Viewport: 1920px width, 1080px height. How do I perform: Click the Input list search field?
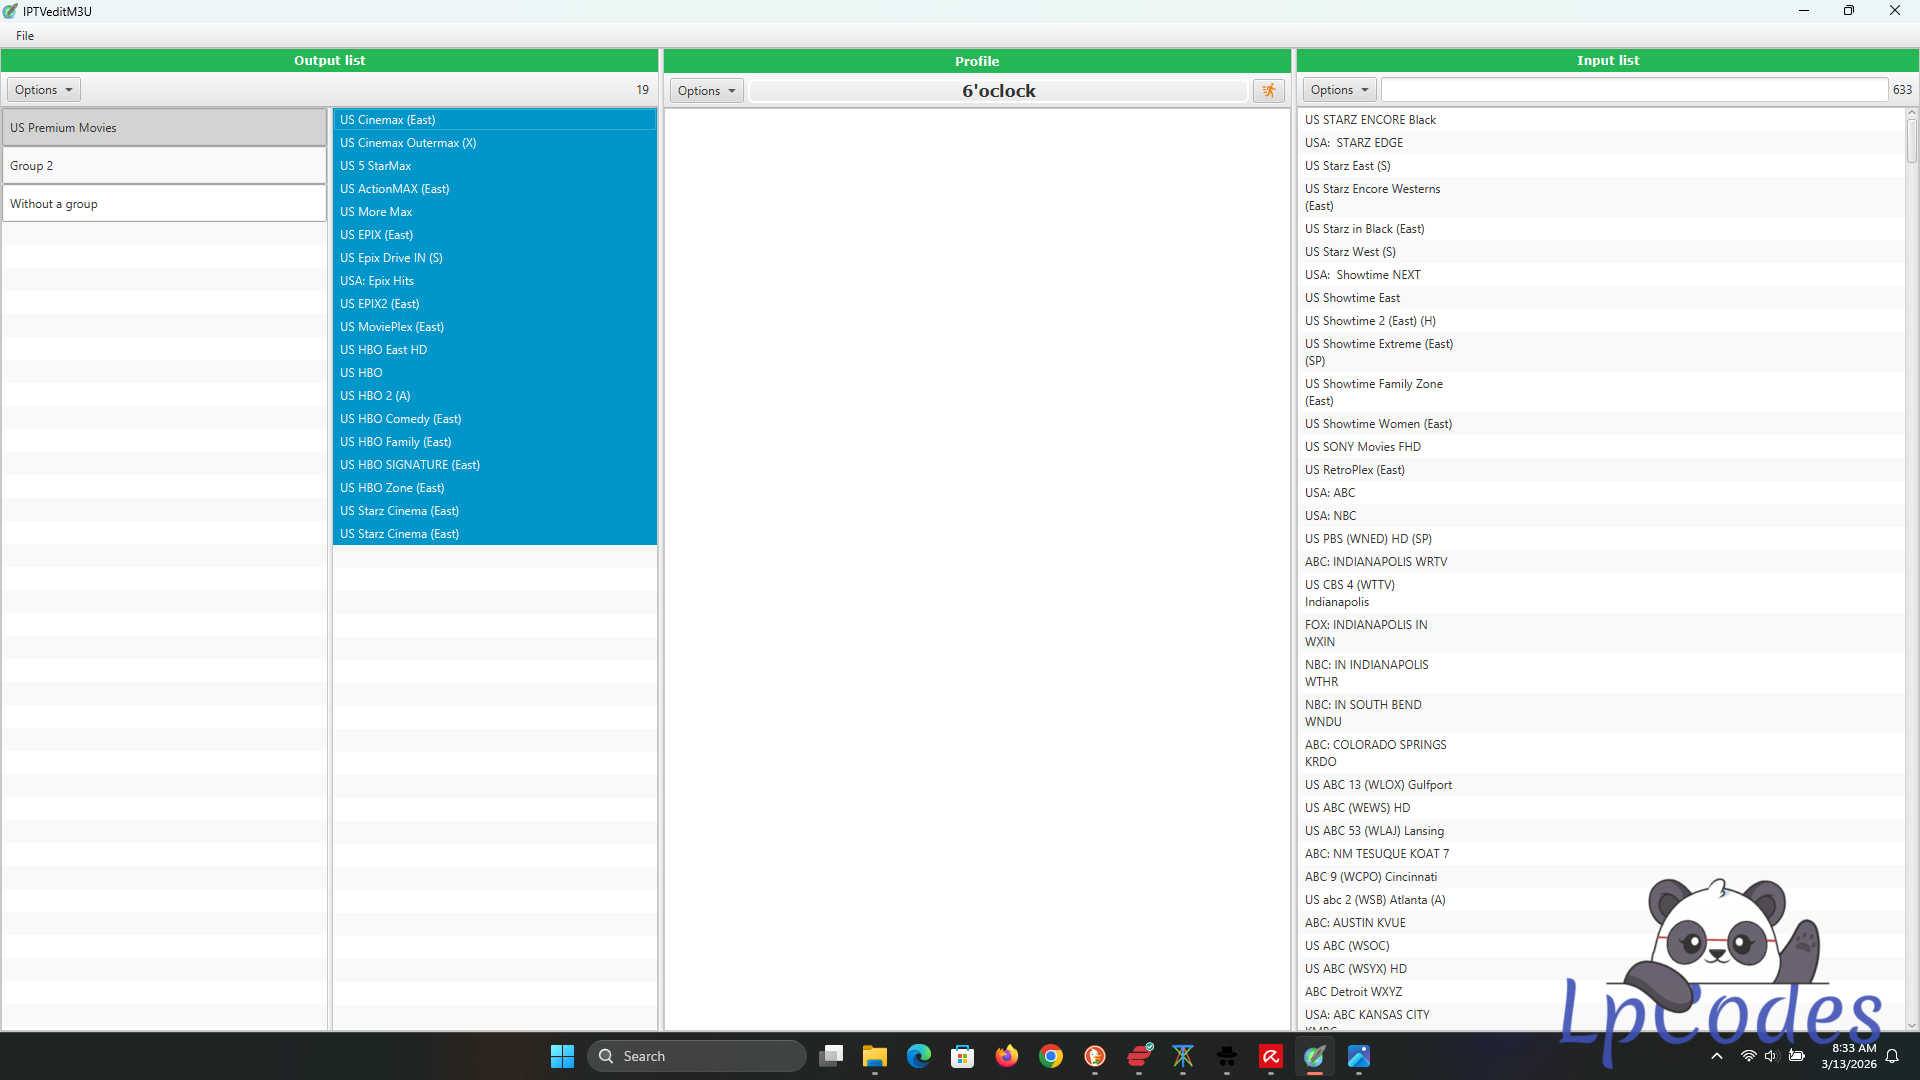1633,90
